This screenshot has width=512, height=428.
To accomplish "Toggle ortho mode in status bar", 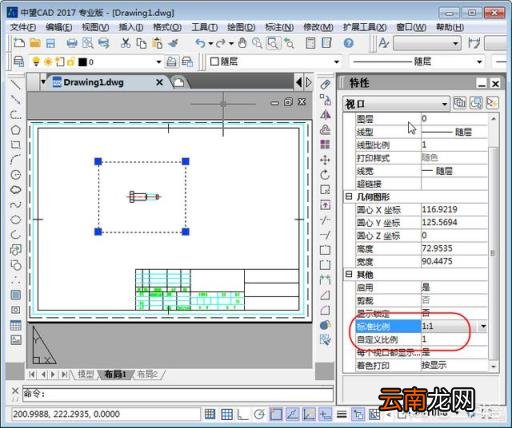I will click(x=243, y=414).
